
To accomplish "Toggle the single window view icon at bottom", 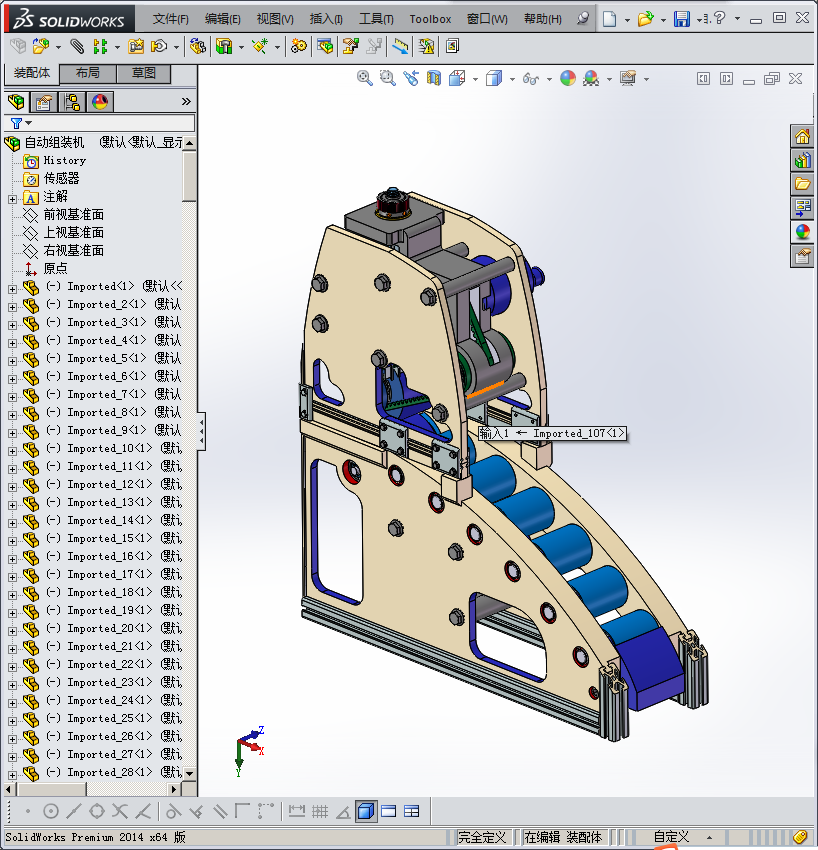I will pyautogui.click(x=389, y=812).
